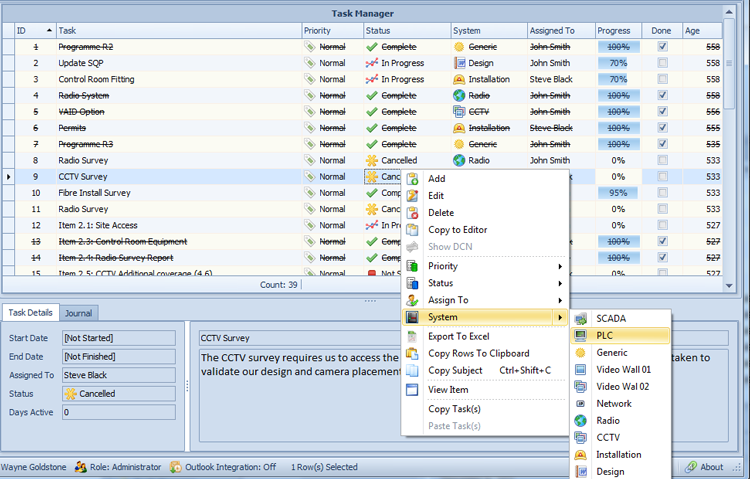Click 1 Row(s) Selected status text
This screenshot has height=479, width=750.
click(x=324, y=467)
